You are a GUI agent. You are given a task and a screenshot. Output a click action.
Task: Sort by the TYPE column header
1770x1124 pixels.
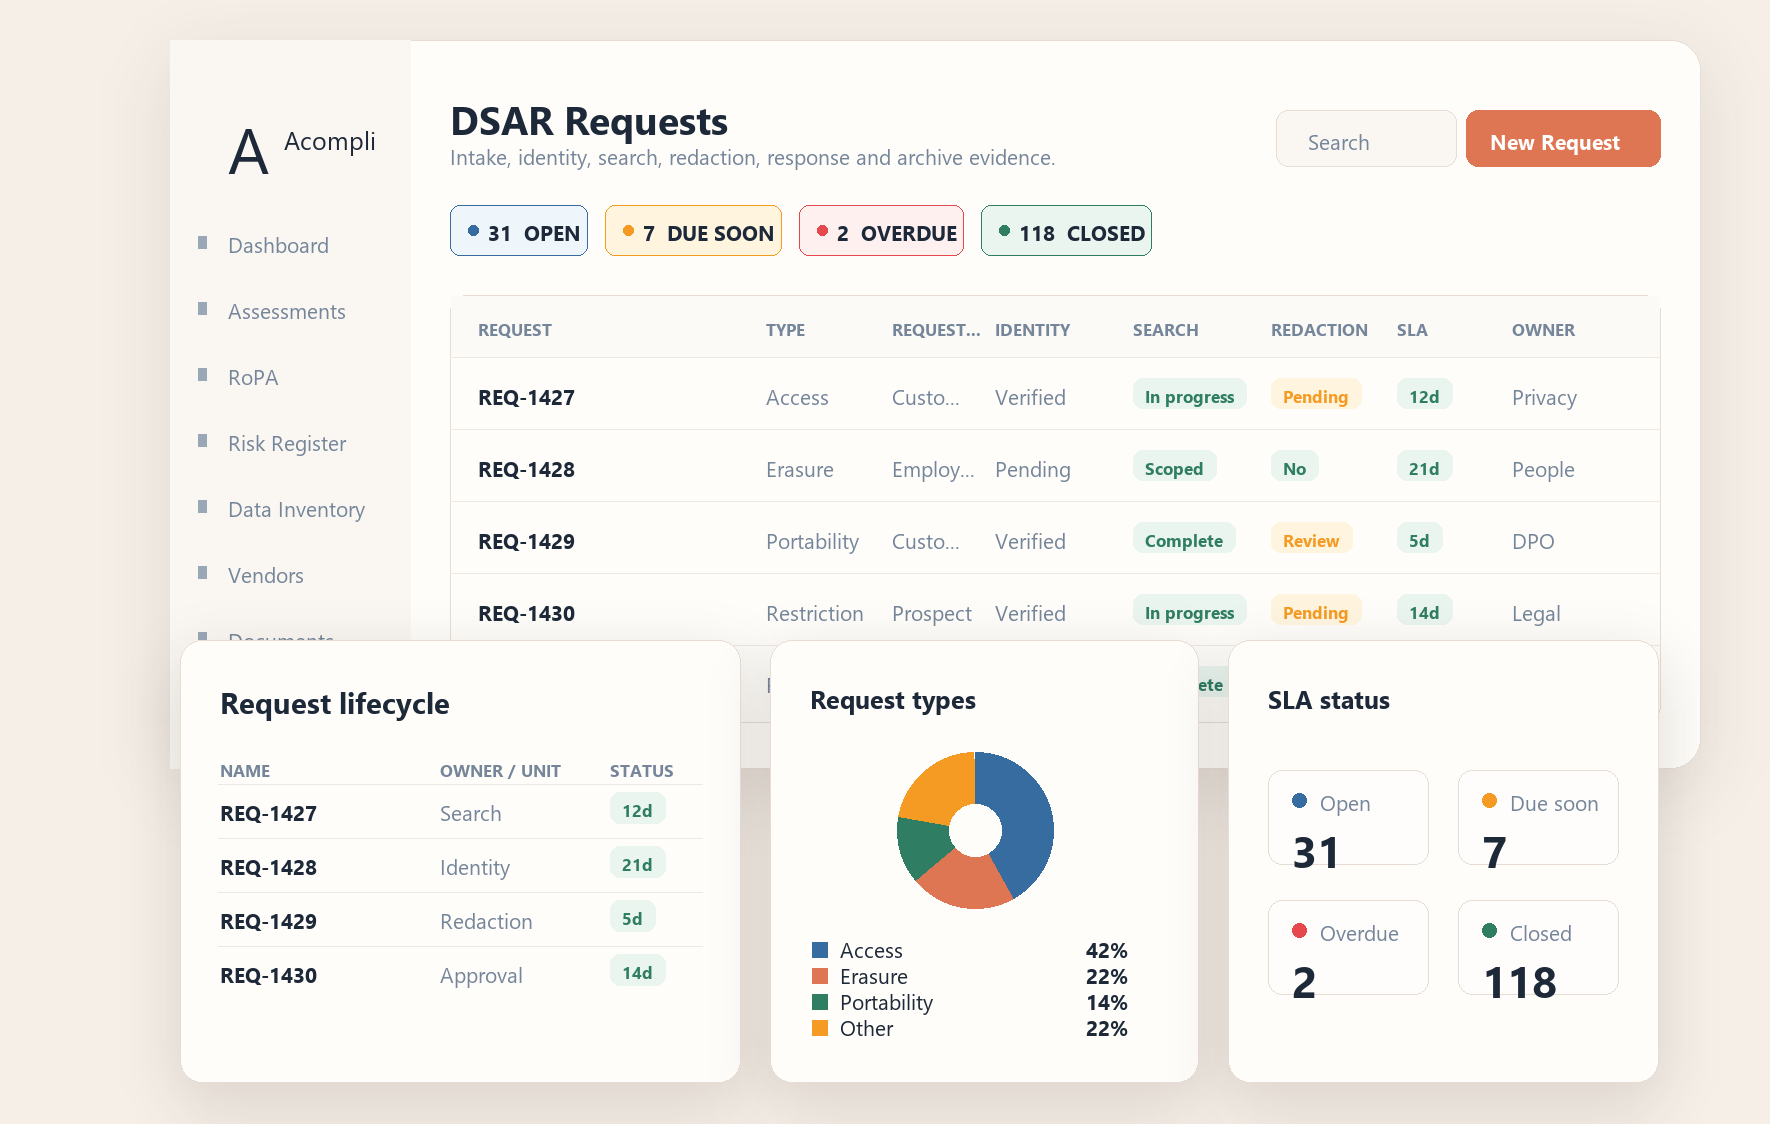pos(785,330)
